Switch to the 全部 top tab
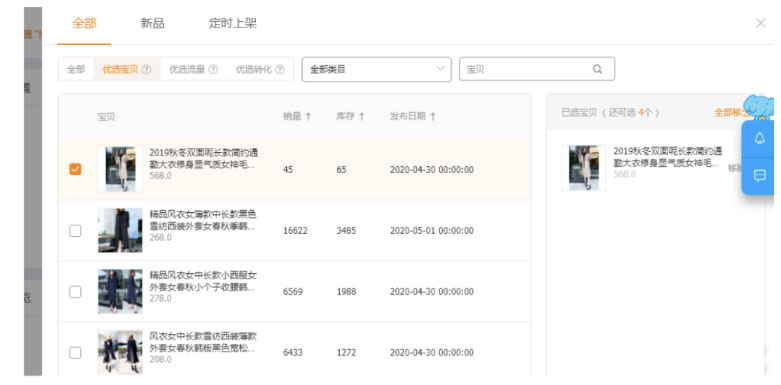 [84, 23]
